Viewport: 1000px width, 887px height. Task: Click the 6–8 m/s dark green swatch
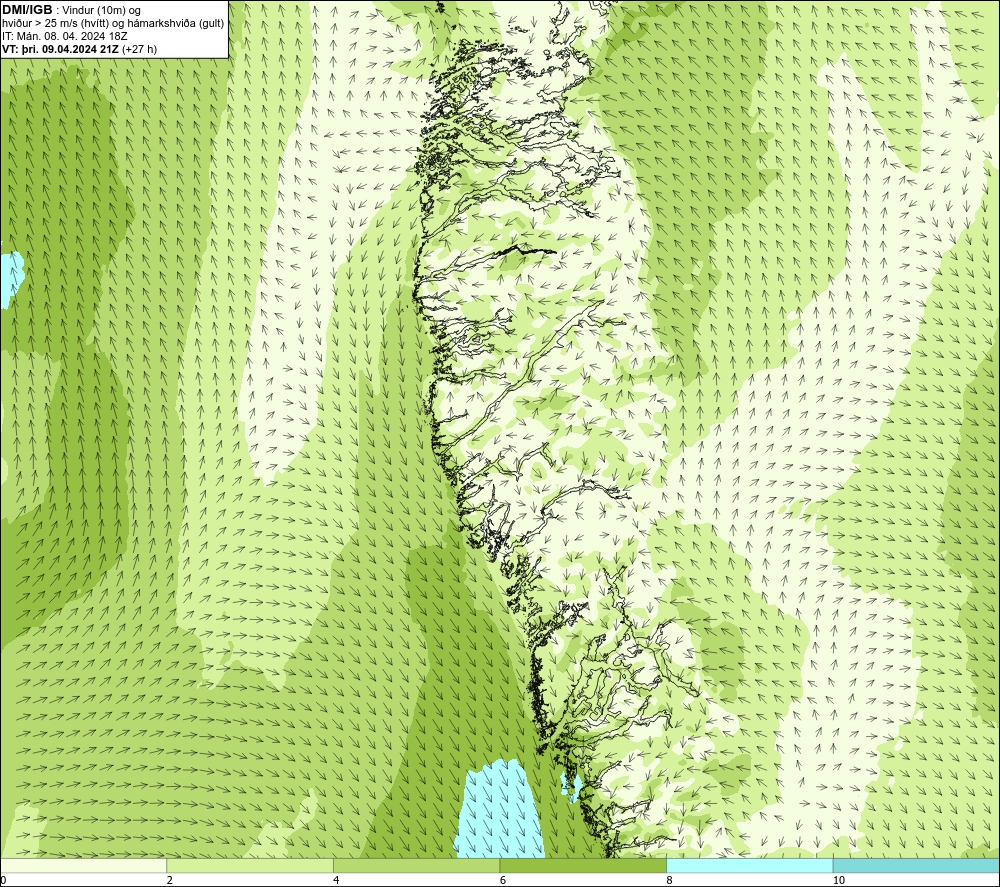(583, 865)
